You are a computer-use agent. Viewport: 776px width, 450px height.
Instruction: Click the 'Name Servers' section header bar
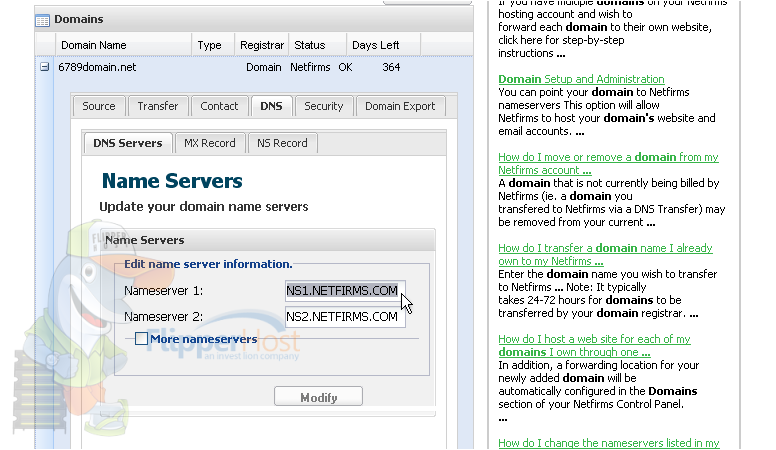click(267, 240)
